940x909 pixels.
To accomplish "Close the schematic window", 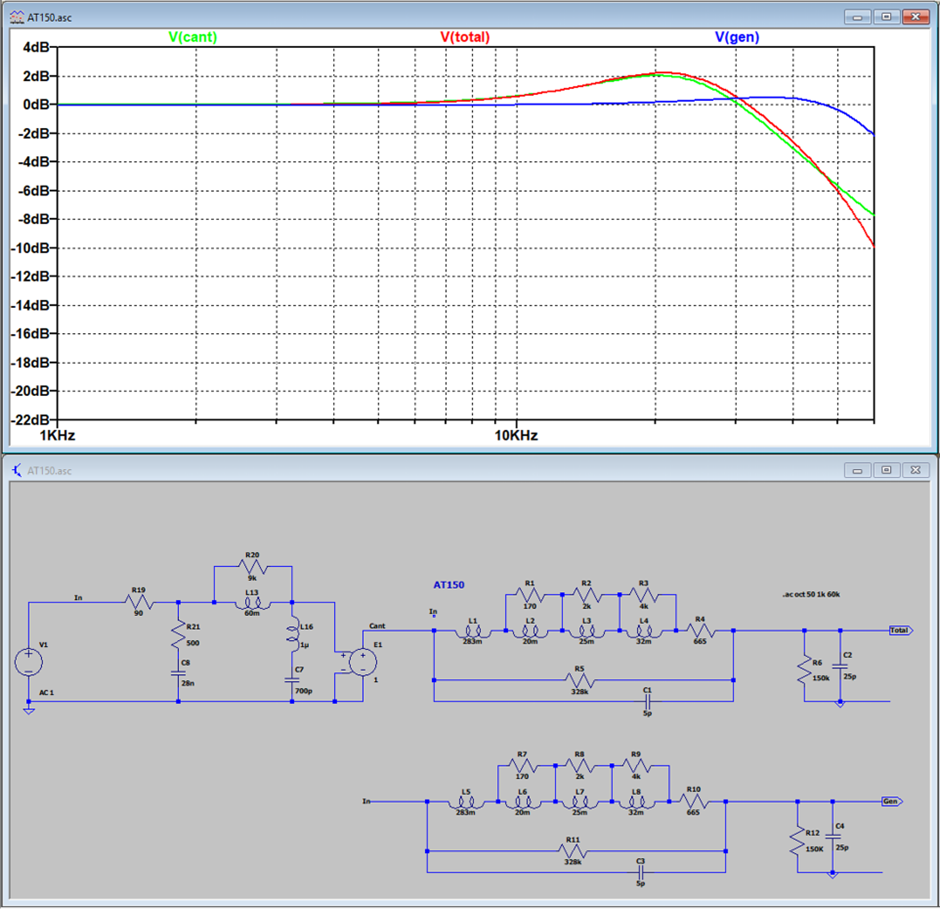I will [915, 470].
